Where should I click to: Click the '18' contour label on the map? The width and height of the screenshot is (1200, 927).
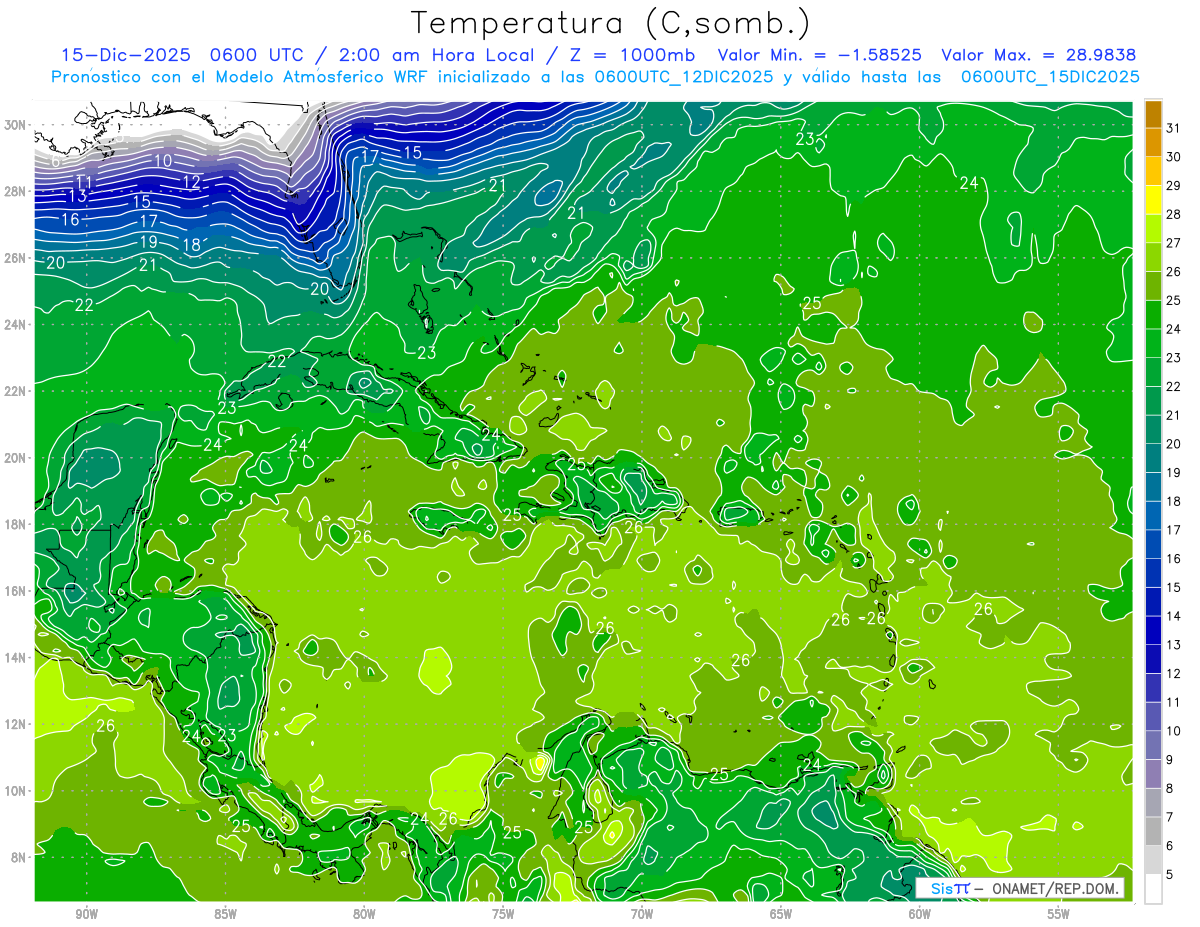[x=193, y=245]
